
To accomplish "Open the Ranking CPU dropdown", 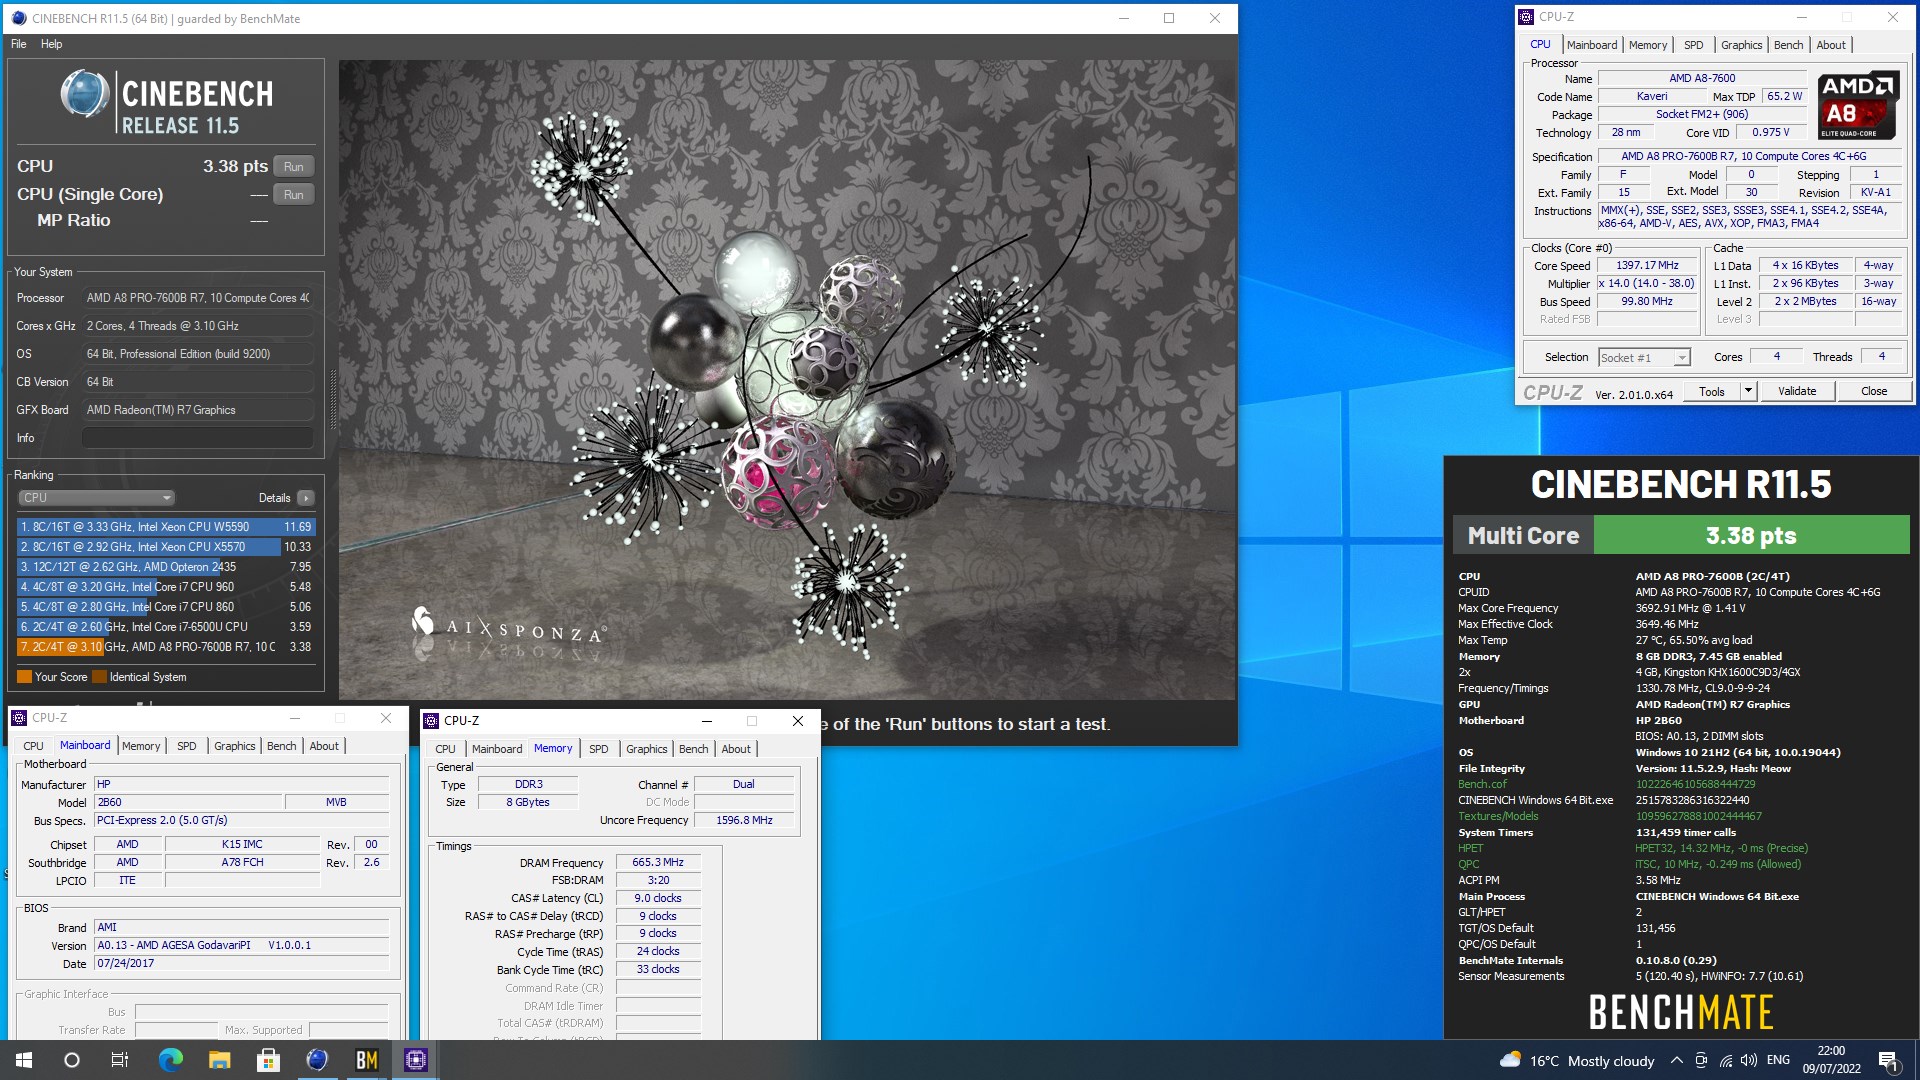I will tap(96, 498).
